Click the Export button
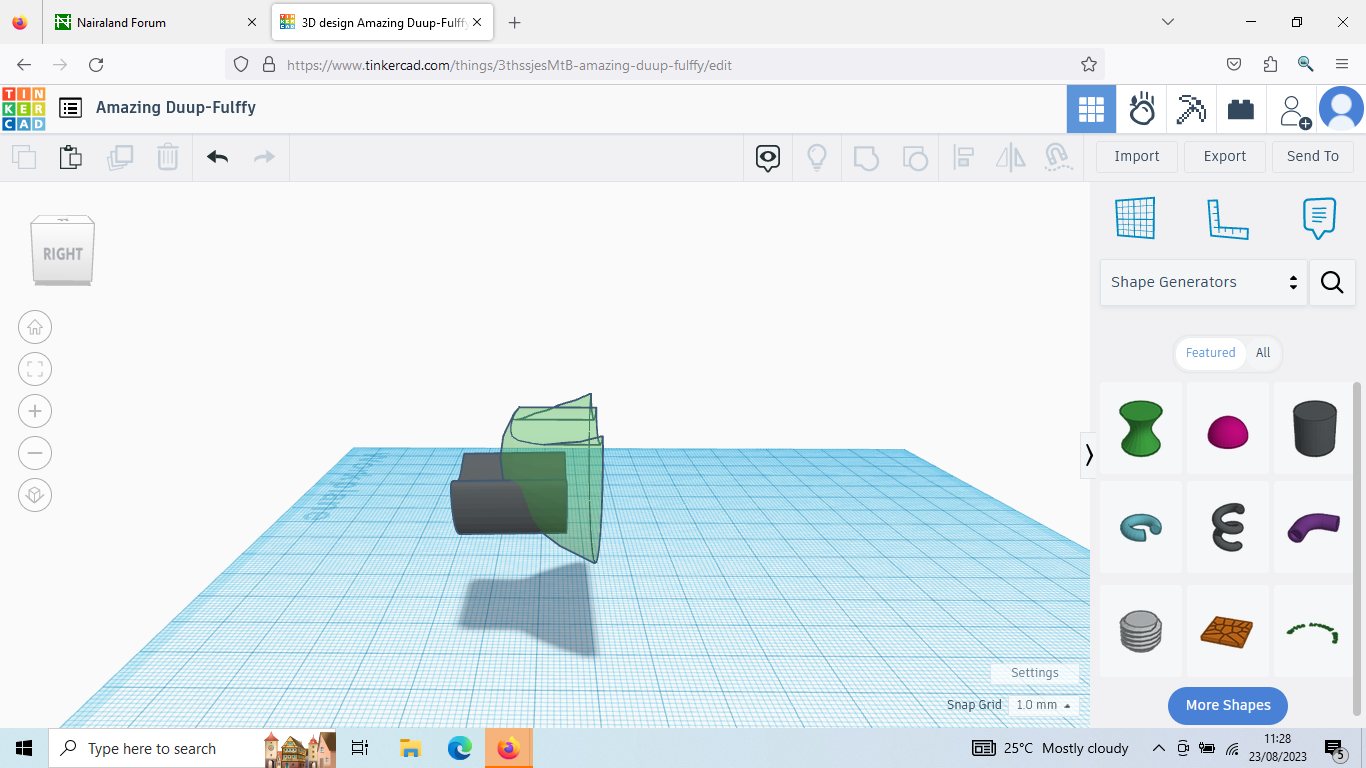This screenshot has width=1366, height=768. 1224,156
